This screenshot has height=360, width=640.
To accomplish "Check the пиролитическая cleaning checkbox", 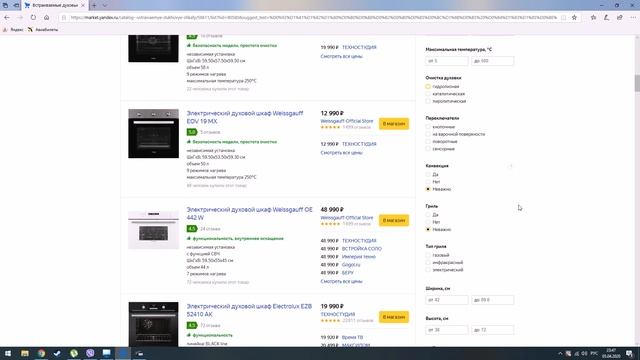I will pyautogui.click(x=428, y=101).
